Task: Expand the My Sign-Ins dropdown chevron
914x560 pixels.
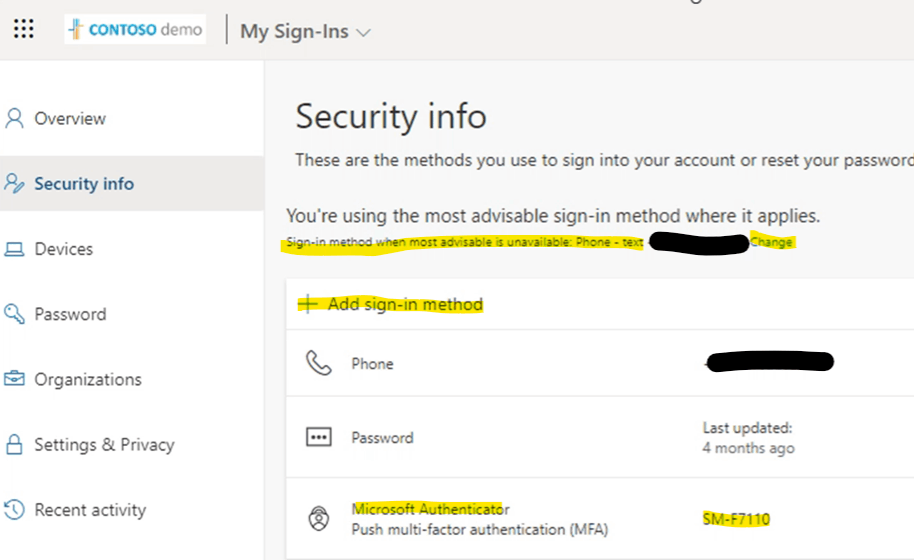Action: click(x=364, y=33)
